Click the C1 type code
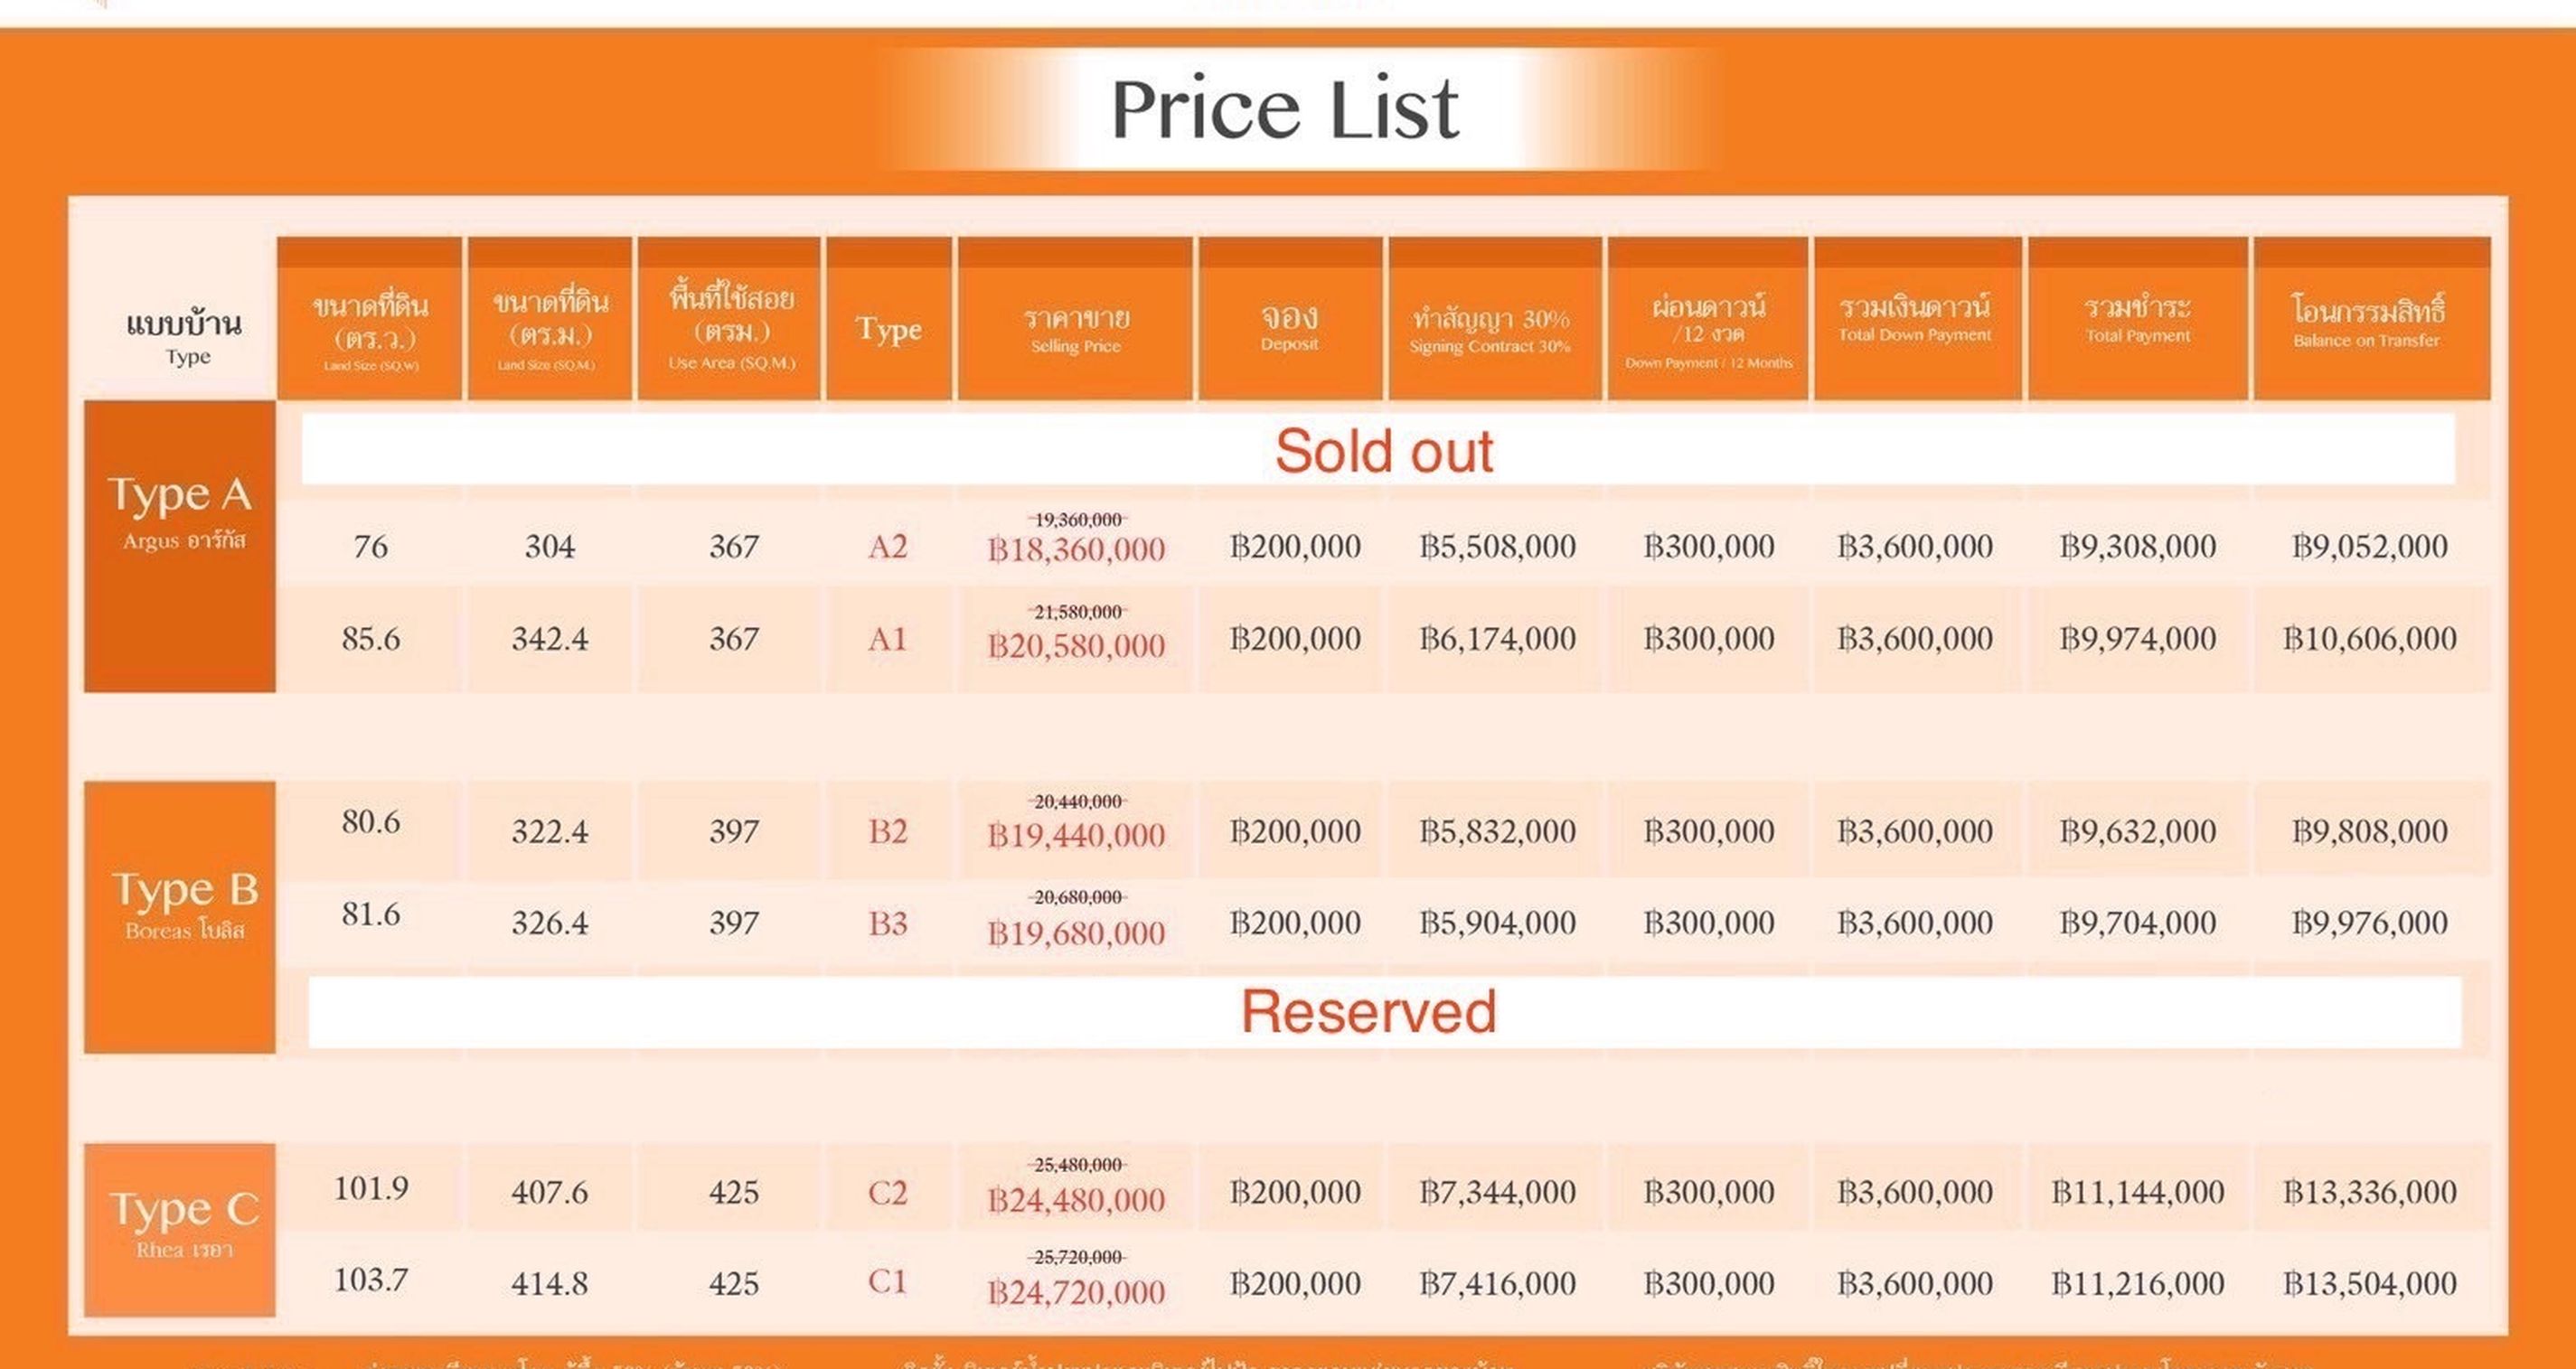Image resolution: width=2576 pixels, height=1369 pixels. [x=888, y=1281]
